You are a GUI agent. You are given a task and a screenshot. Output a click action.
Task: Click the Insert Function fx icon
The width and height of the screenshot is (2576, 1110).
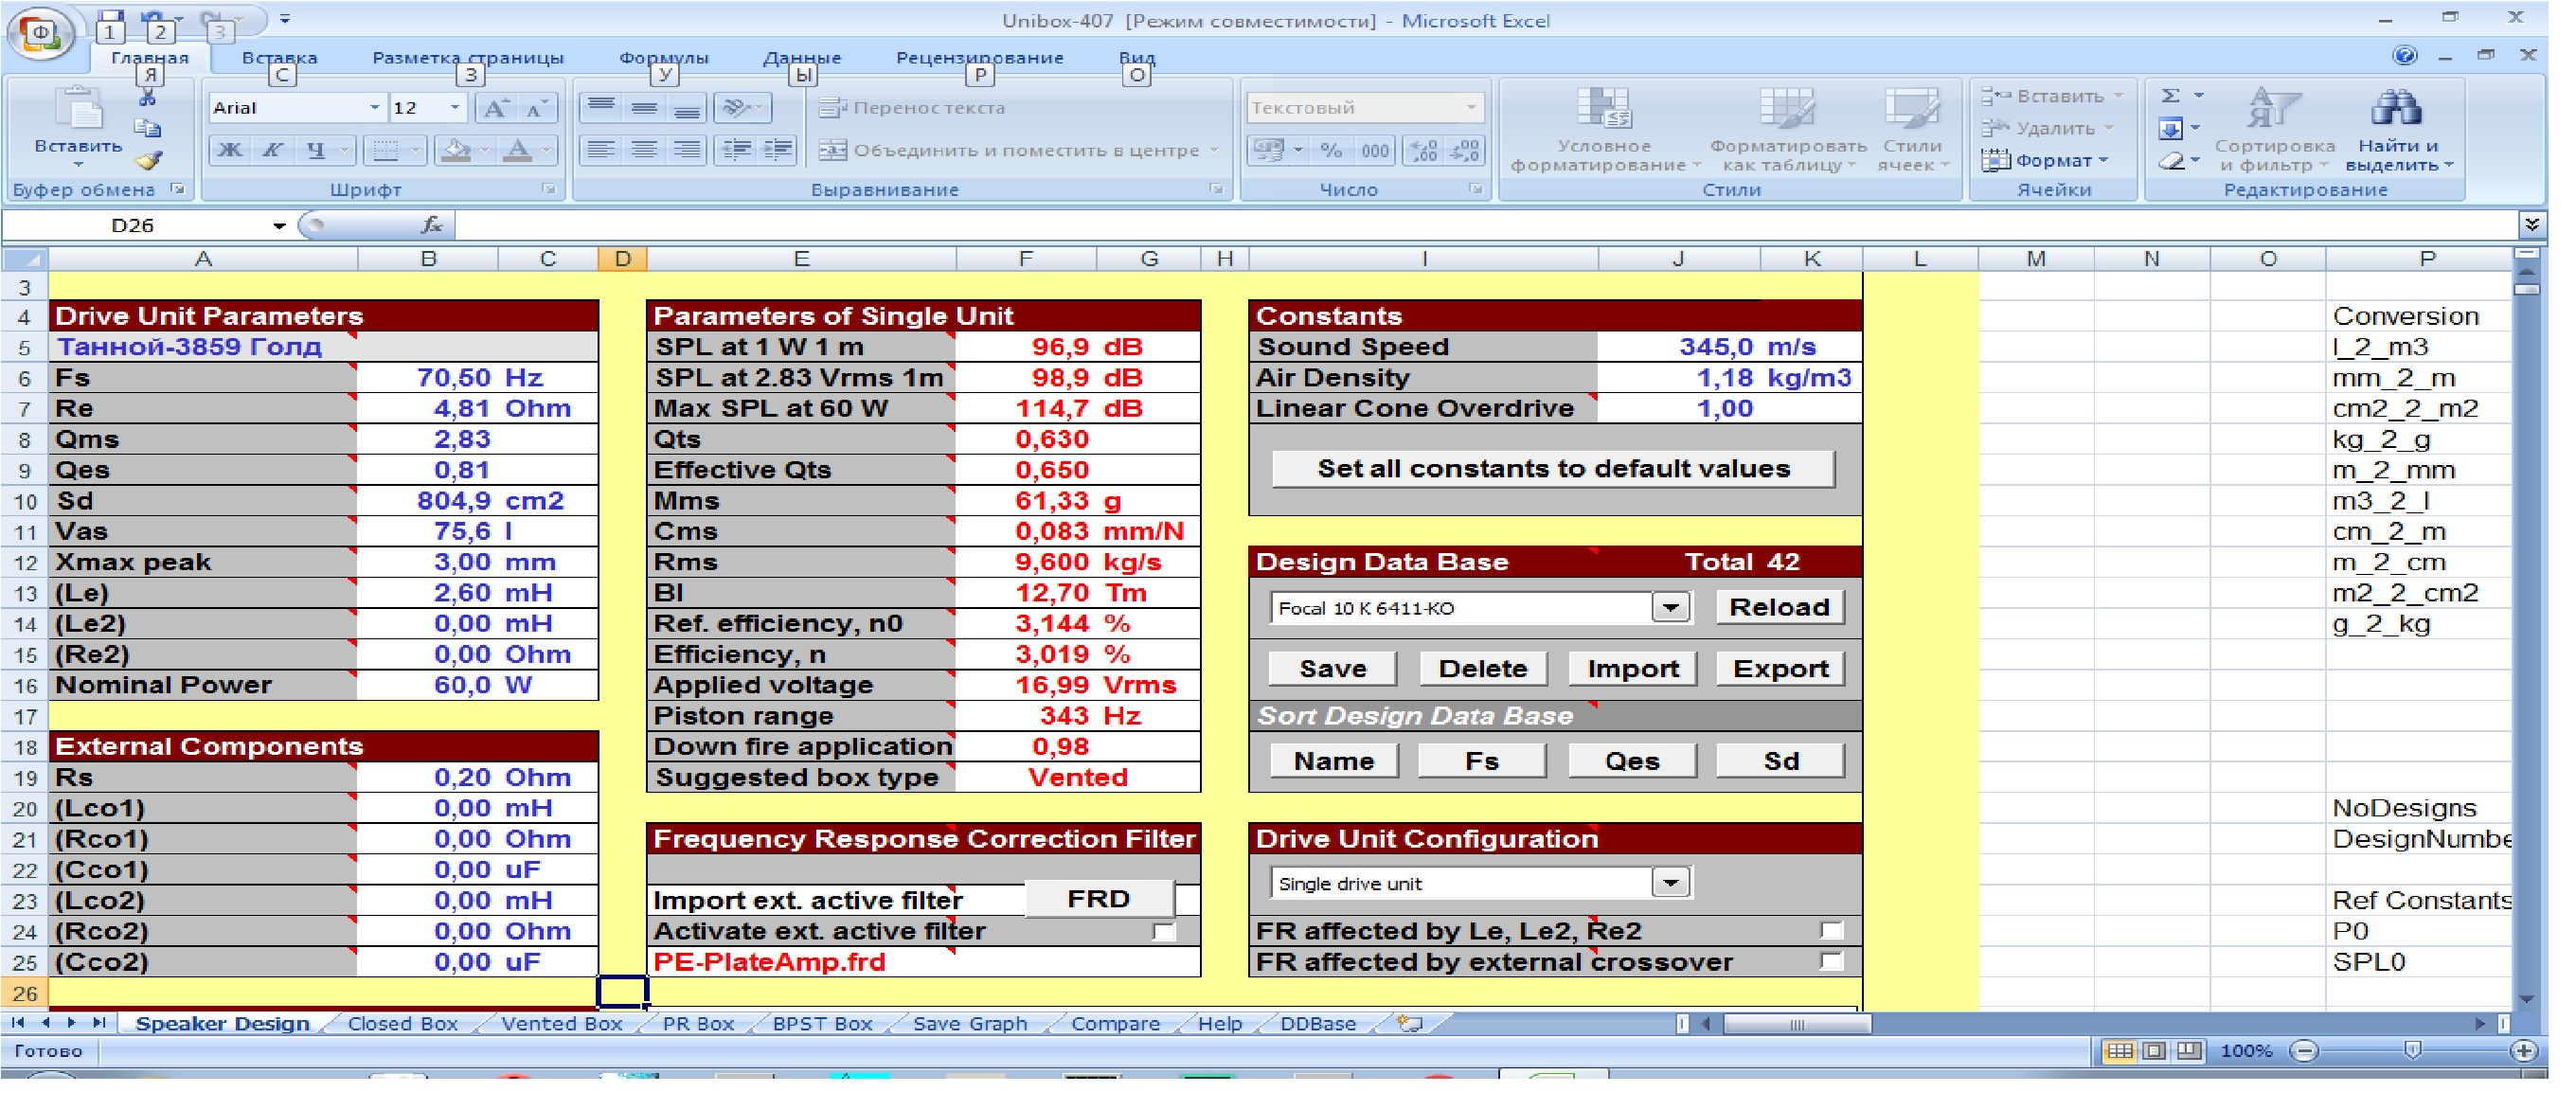tap(431, 226)
